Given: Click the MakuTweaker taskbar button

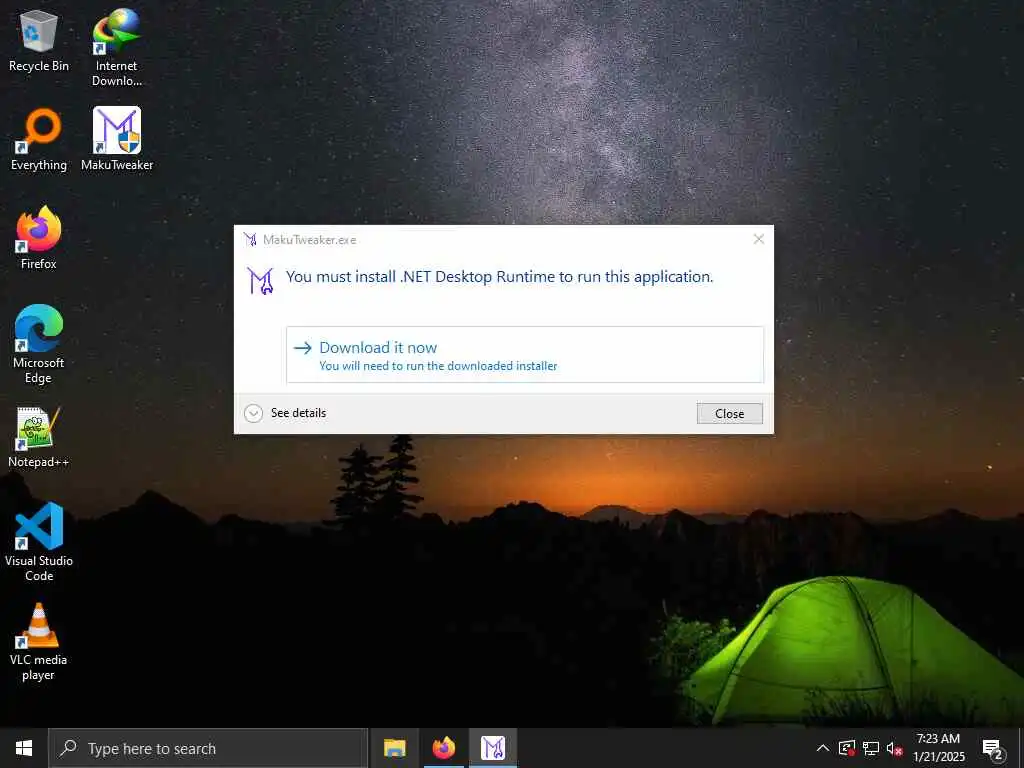Looking at the screenshot, I should coord(493,748).
